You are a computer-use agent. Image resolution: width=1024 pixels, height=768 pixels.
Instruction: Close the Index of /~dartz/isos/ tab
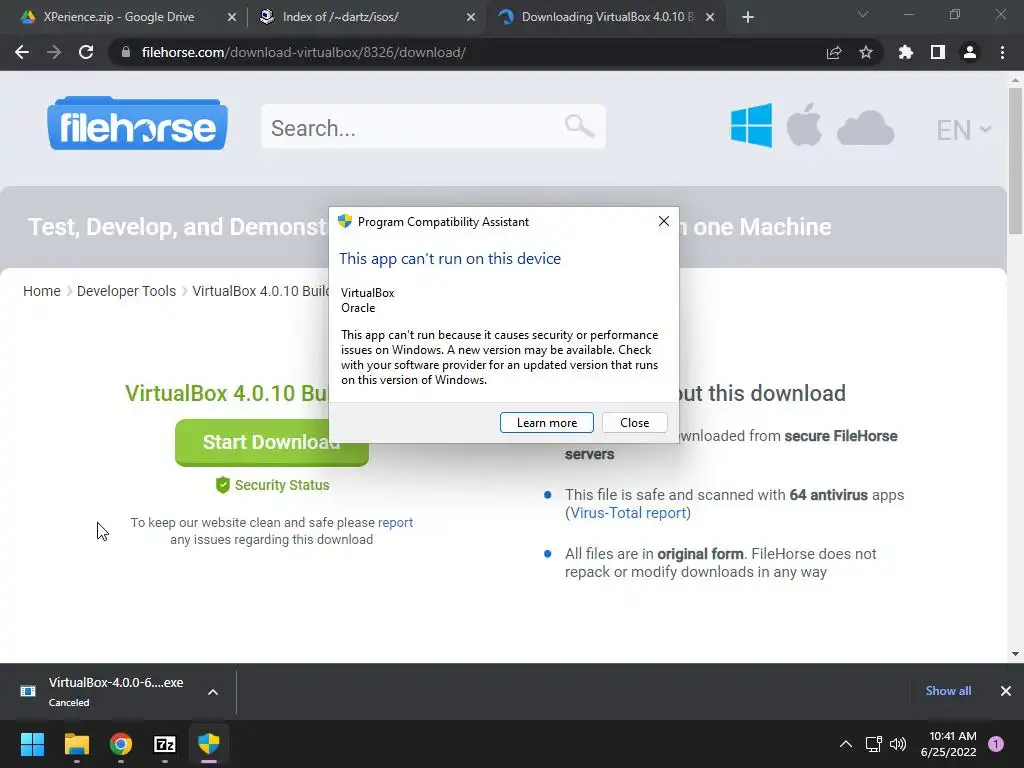pyautogui.click(x=471, y=17)
